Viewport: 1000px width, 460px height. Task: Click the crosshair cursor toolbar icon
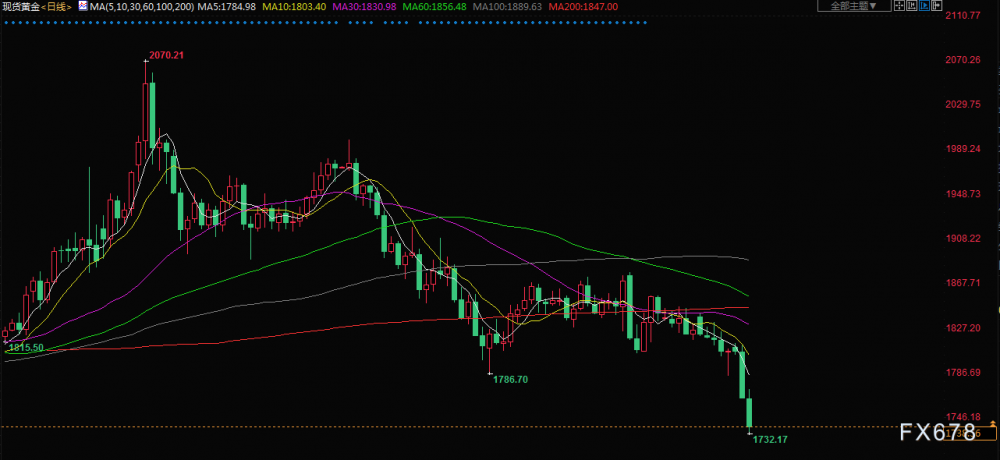coord(899,6)
